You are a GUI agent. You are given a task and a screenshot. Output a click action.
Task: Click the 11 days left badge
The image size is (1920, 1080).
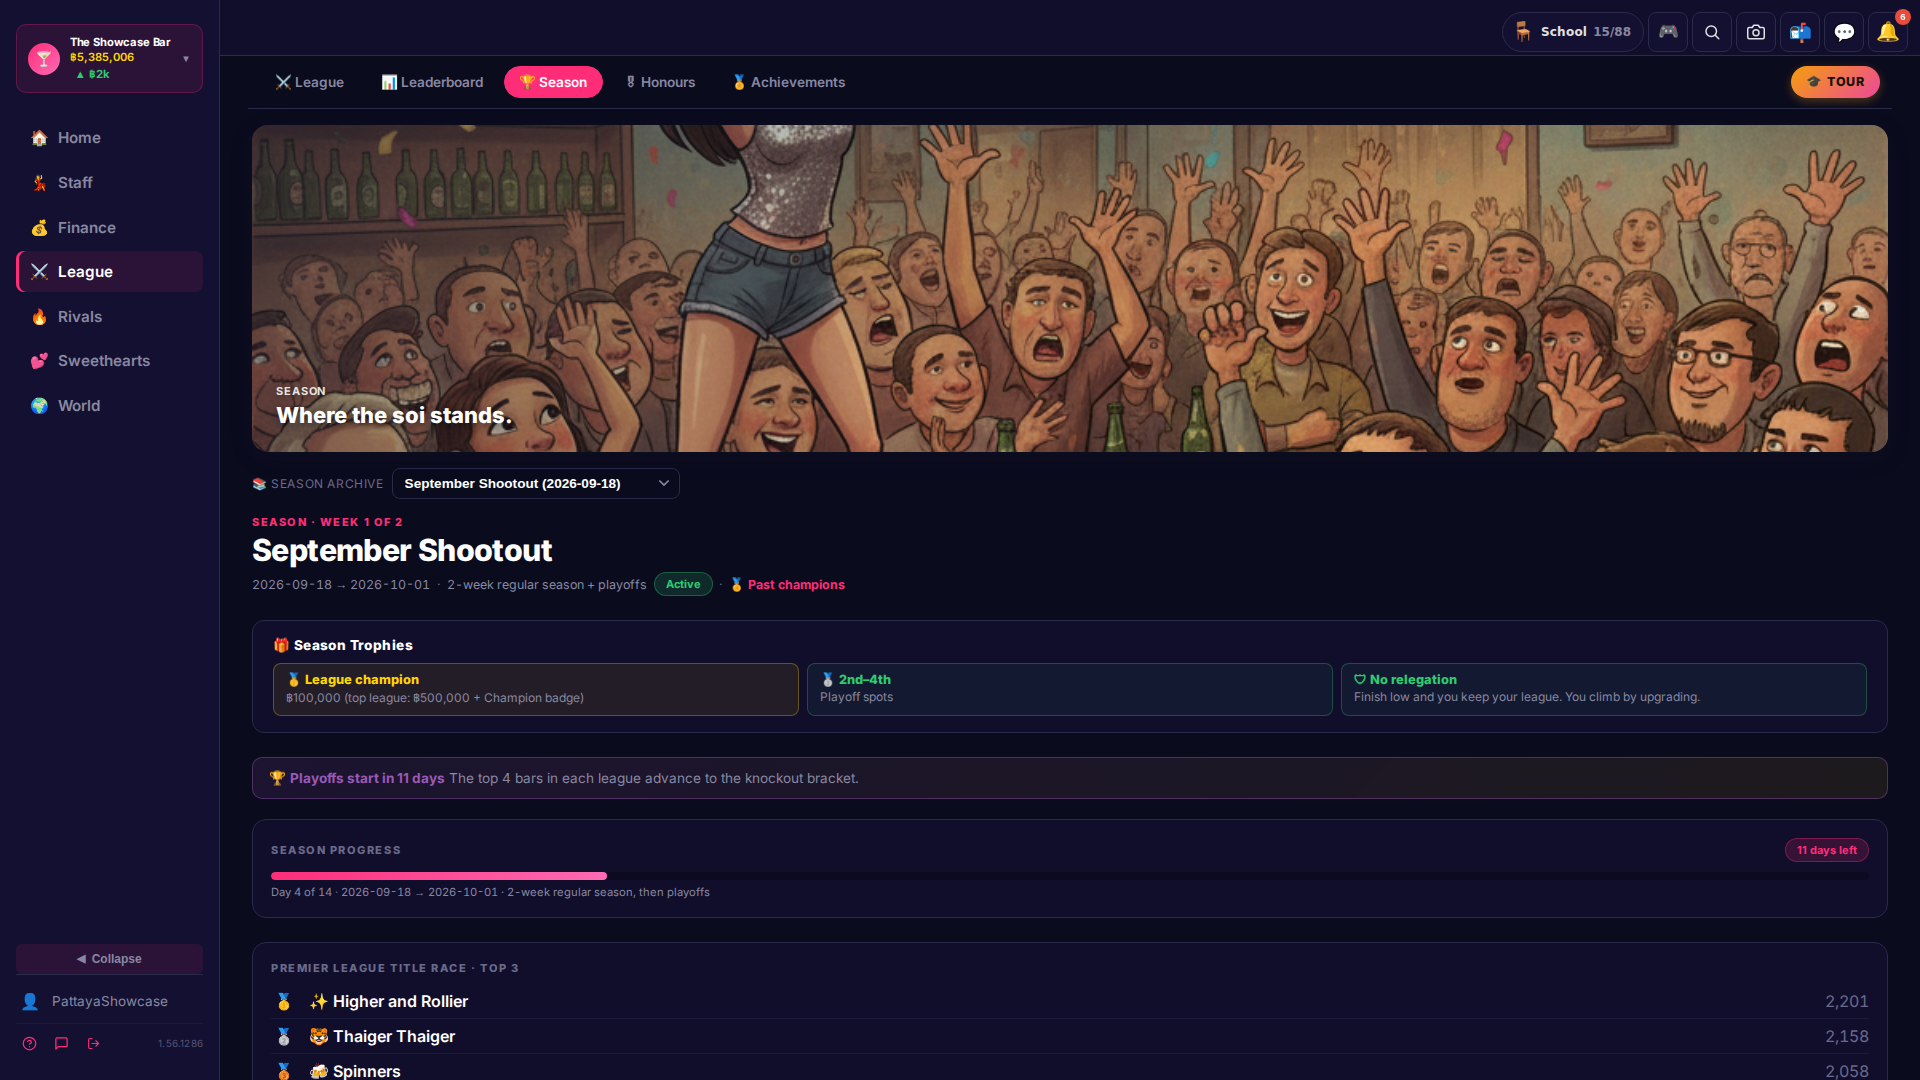tap(1827, 850)
